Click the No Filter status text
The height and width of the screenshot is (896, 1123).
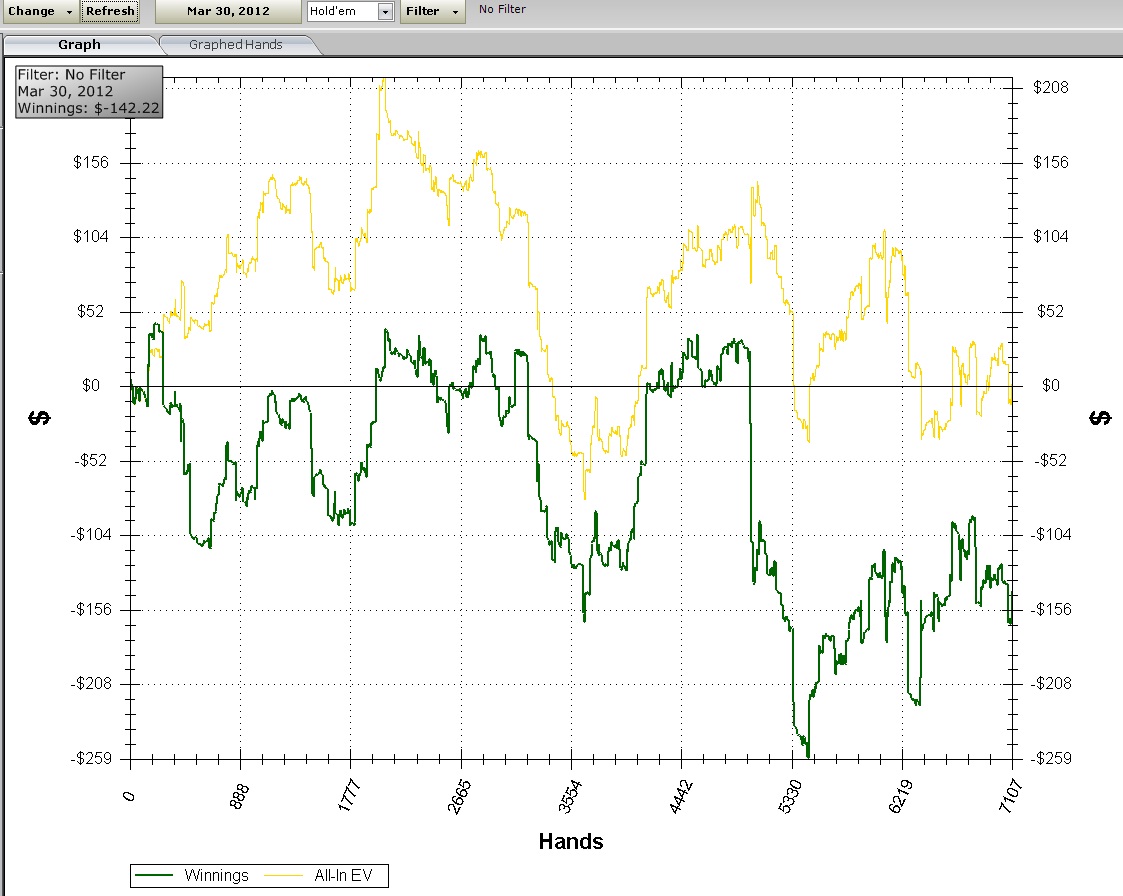(502, 9)
